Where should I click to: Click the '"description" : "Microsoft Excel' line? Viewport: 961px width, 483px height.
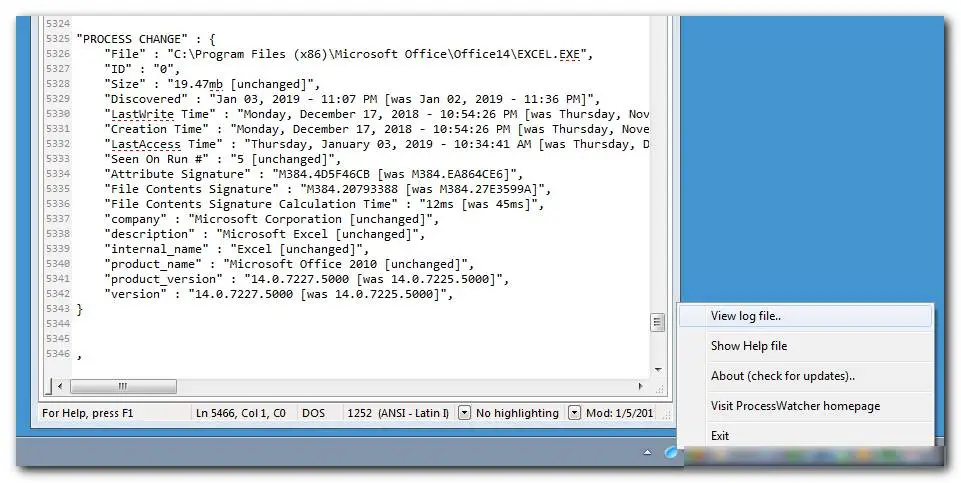265,234
